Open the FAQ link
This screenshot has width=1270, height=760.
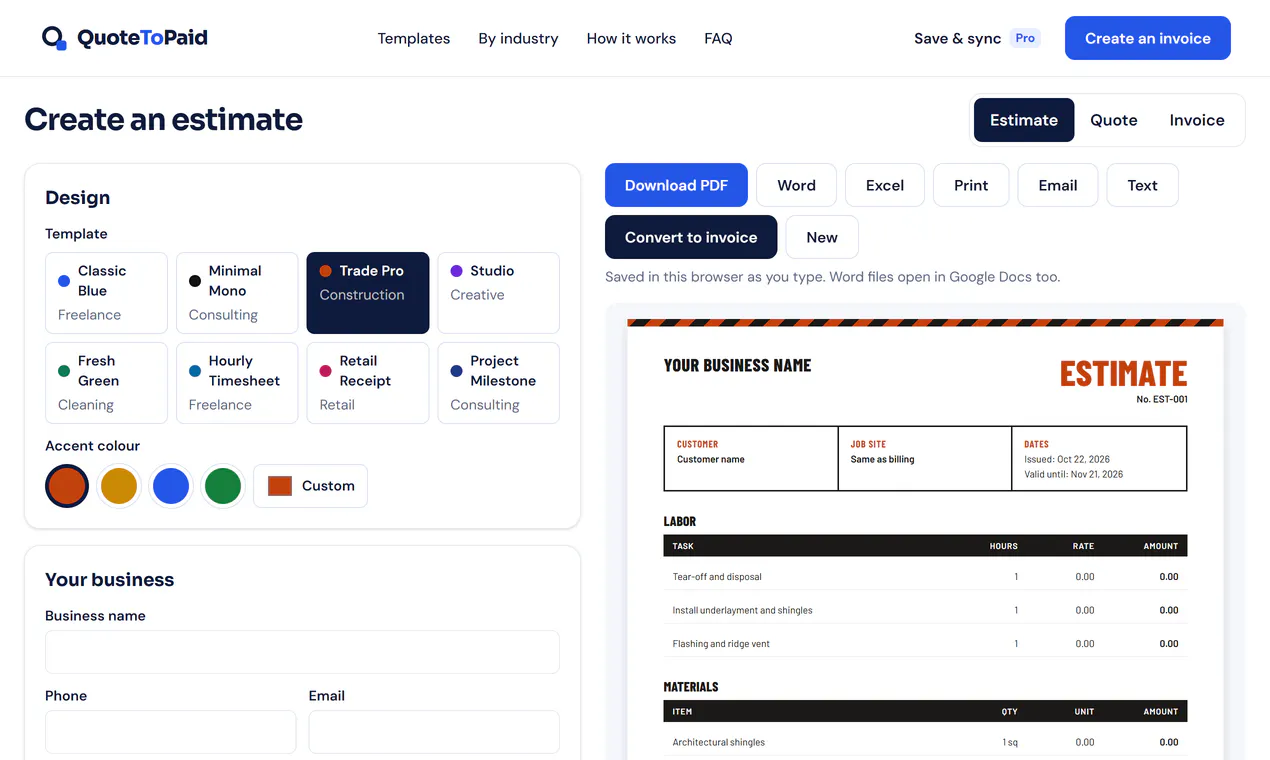pyautogui.click(x=718, y=38)
